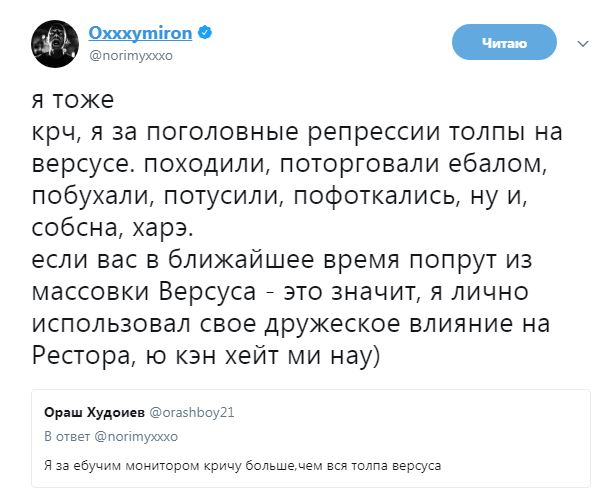Open the quoted tweet text about монитором
The height and width of the screenshot is (494, 601).
point(242,465)
